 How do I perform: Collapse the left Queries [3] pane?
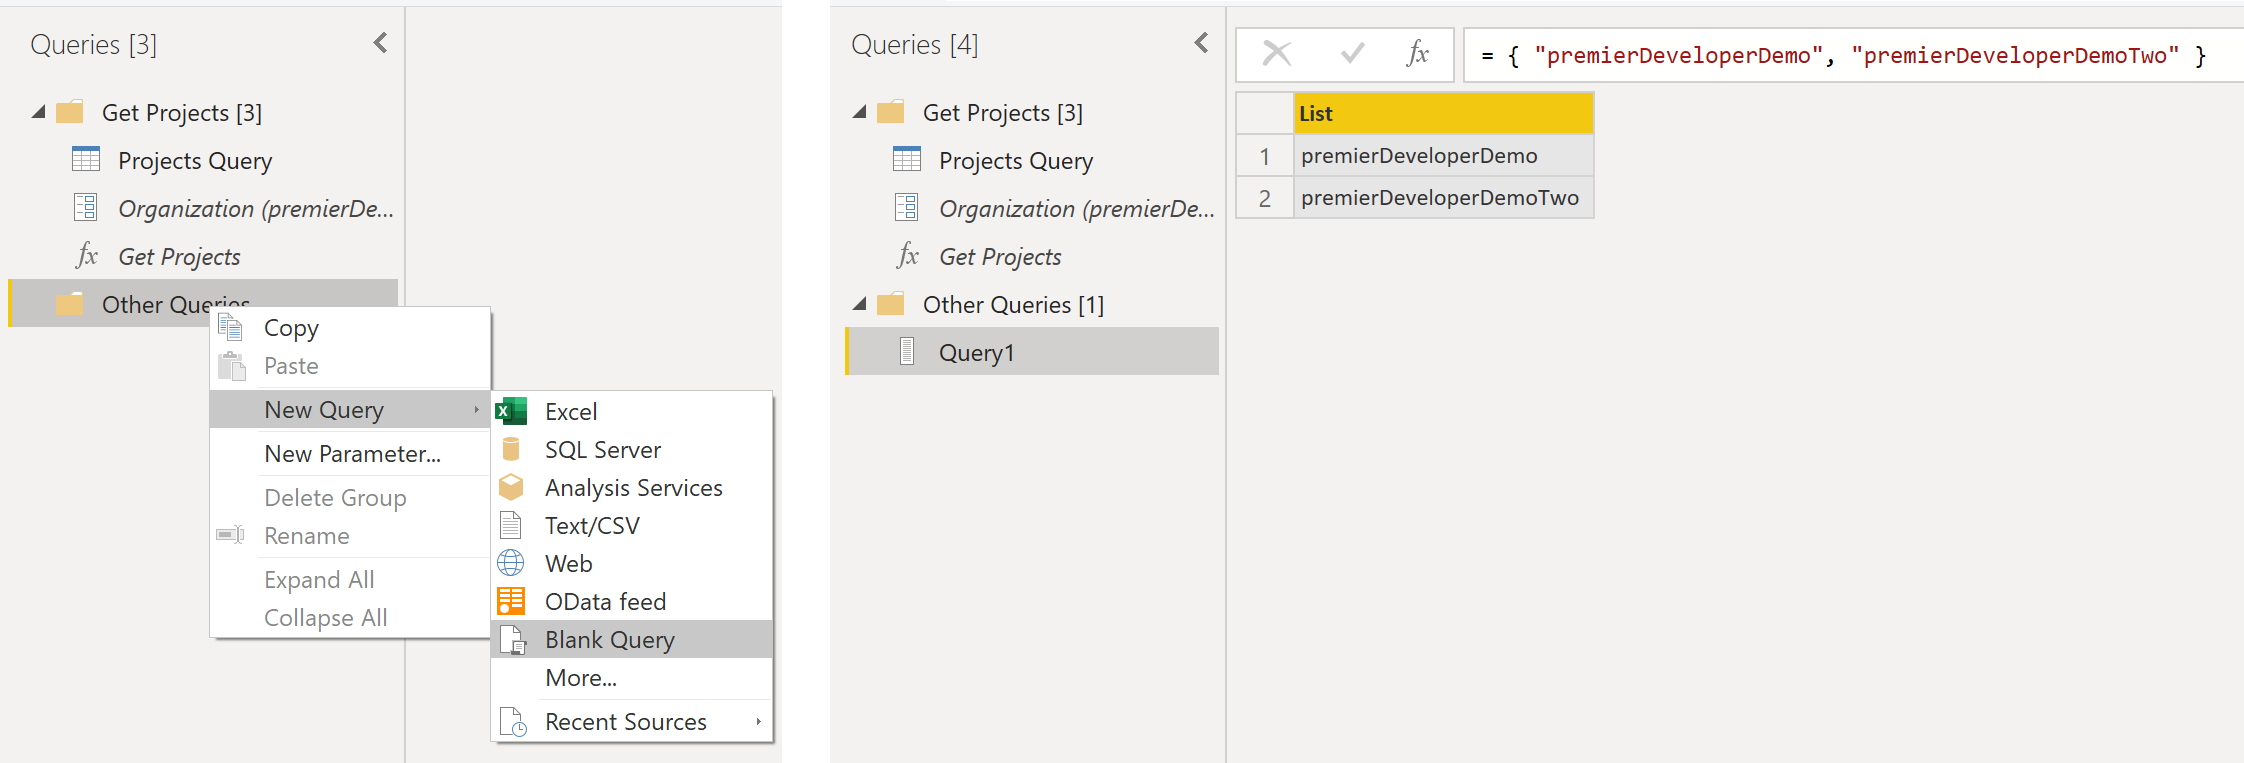380,43
